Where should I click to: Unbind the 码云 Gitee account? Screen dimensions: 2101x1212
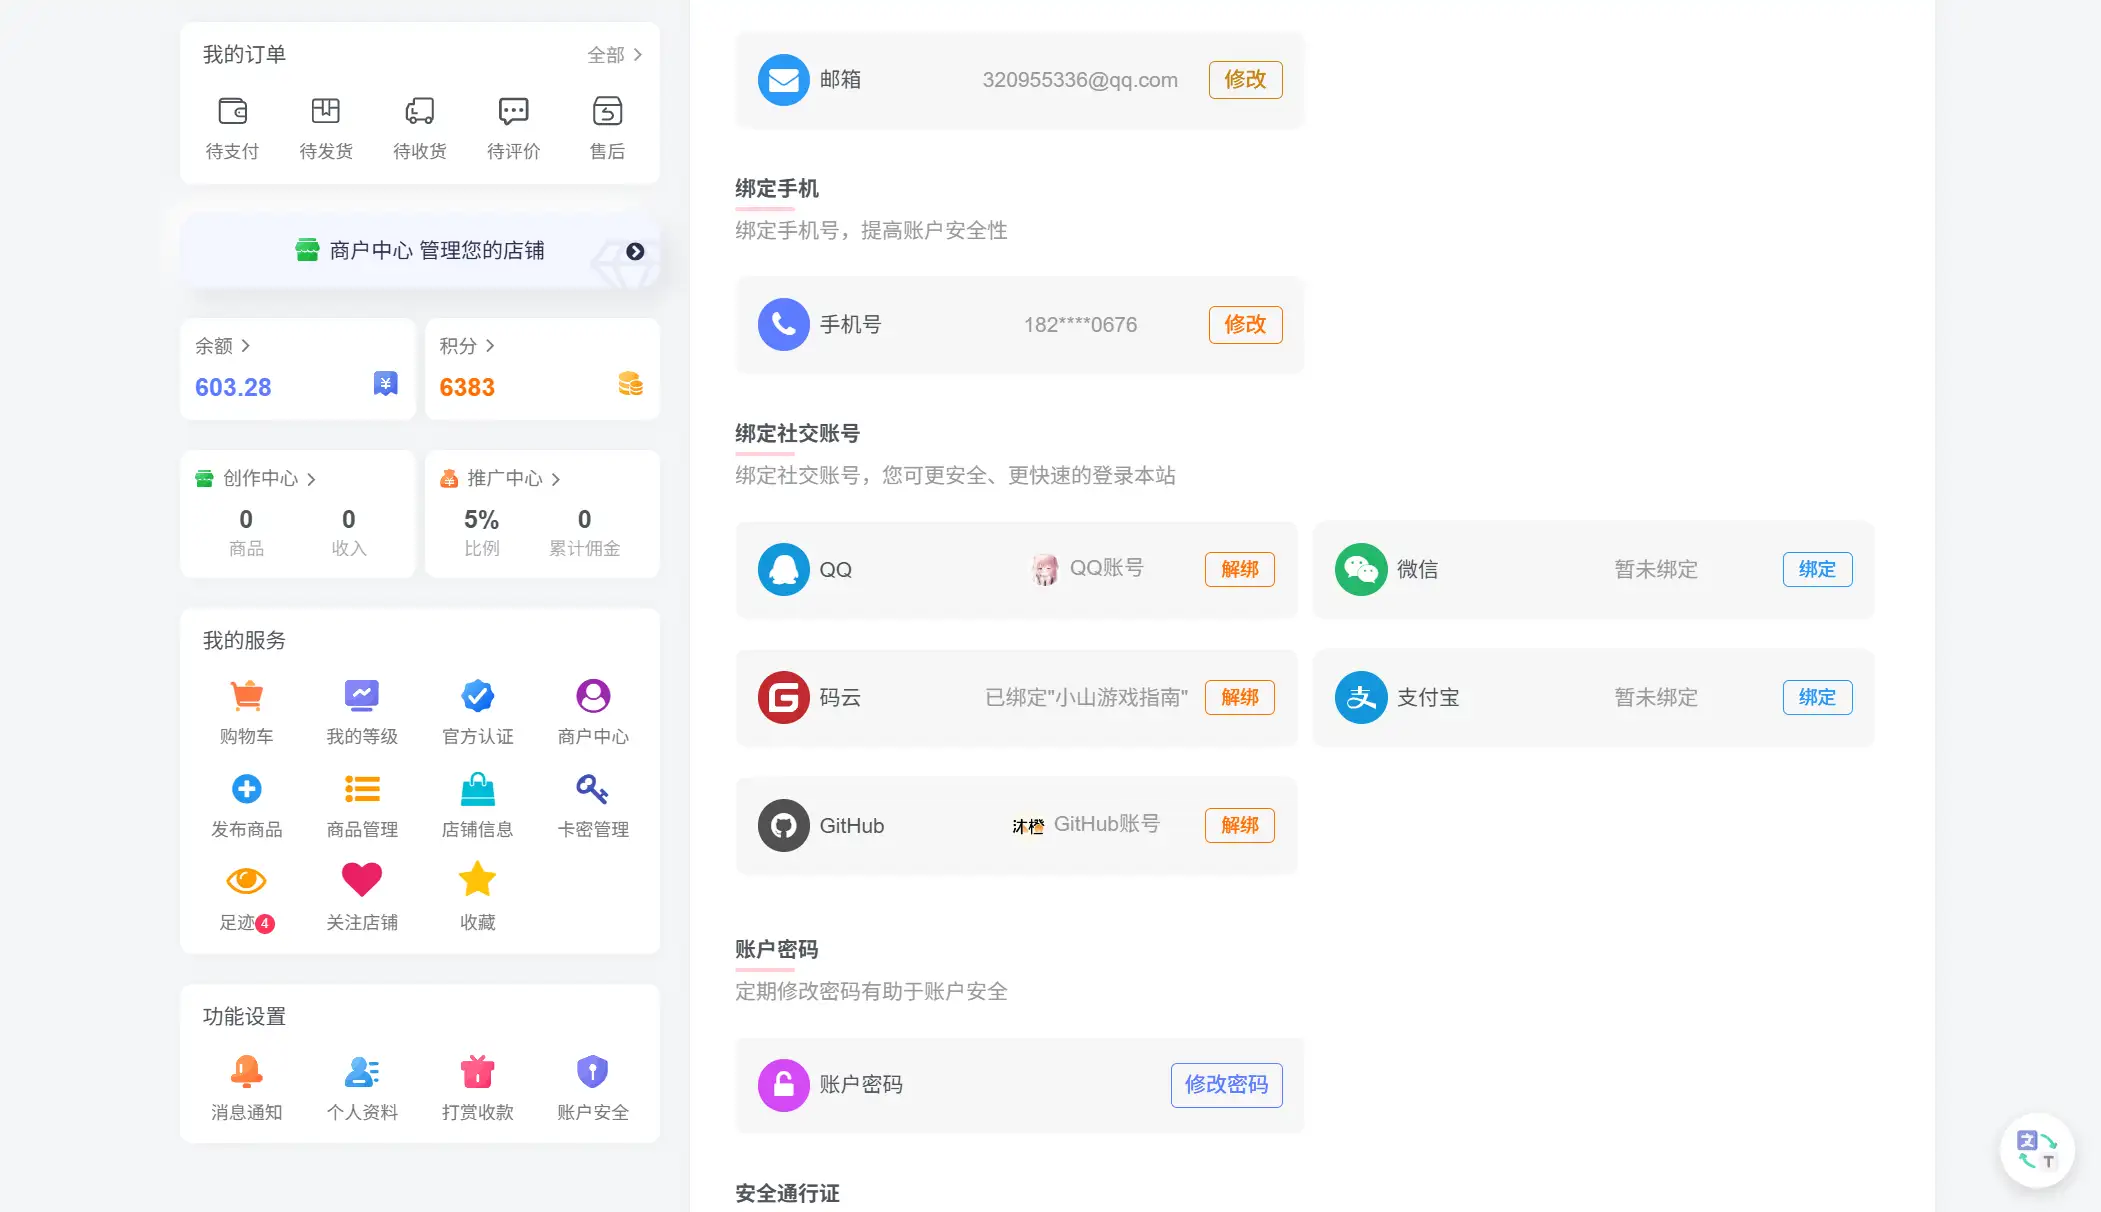pos(1240,698)
